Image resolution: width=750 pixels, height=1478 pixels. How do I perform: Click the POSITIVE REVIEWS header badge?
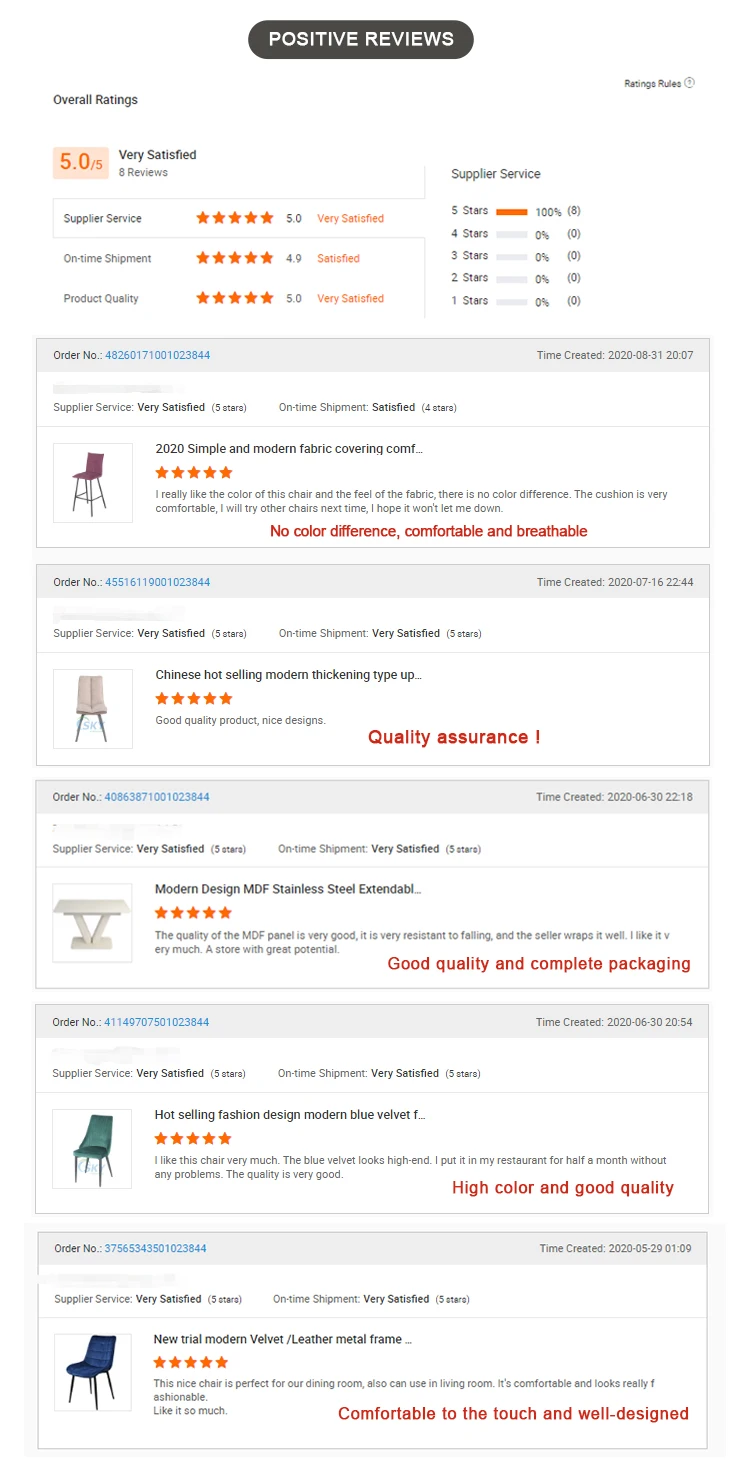pyautogui.click(x=361, y=39)
